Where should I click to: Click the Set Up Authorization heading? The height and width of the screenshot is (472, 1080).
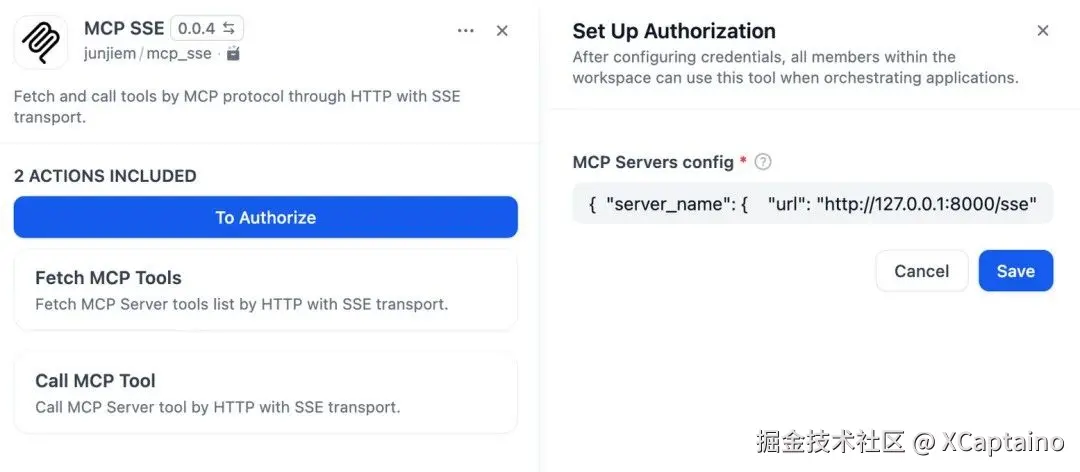673,31
